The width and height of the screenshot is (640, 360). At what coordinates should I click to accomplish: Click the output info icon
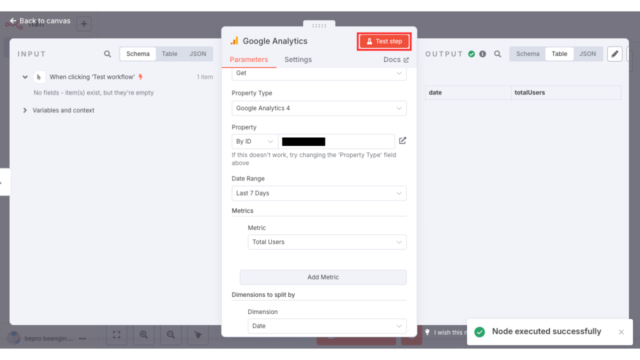point(482,54)
